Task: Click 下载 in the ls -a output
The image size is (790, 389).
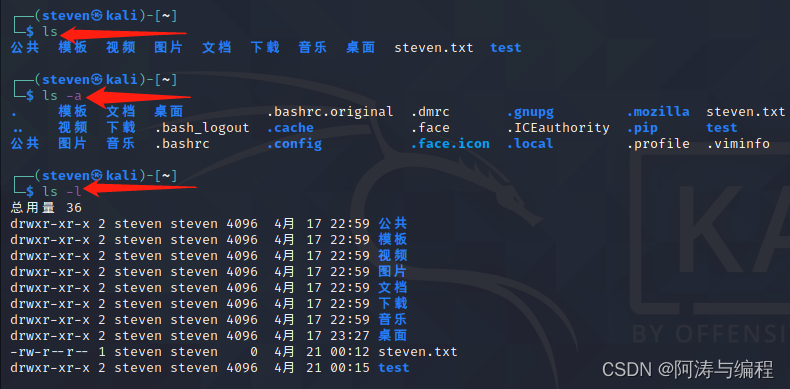Action: click(121, 127)
